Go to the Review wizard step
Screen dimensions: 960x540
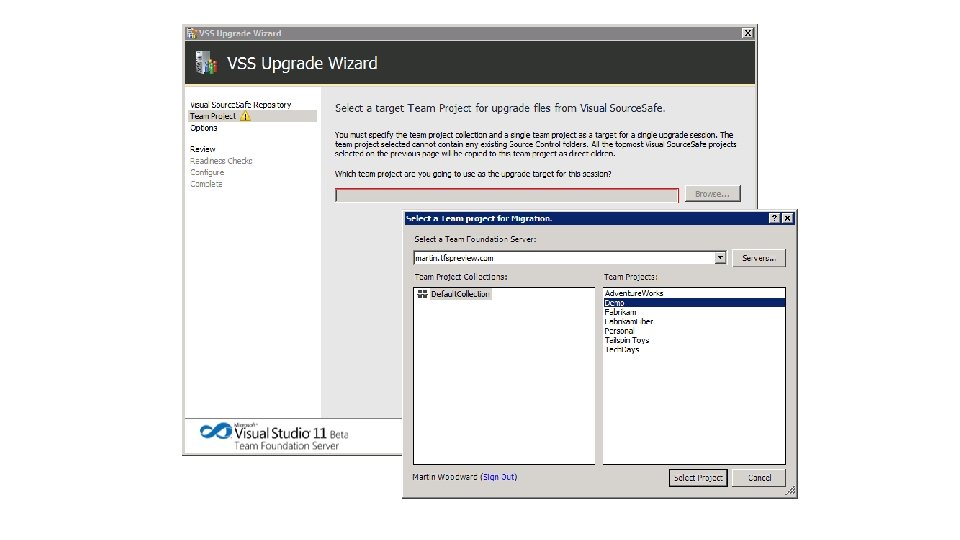203,149
